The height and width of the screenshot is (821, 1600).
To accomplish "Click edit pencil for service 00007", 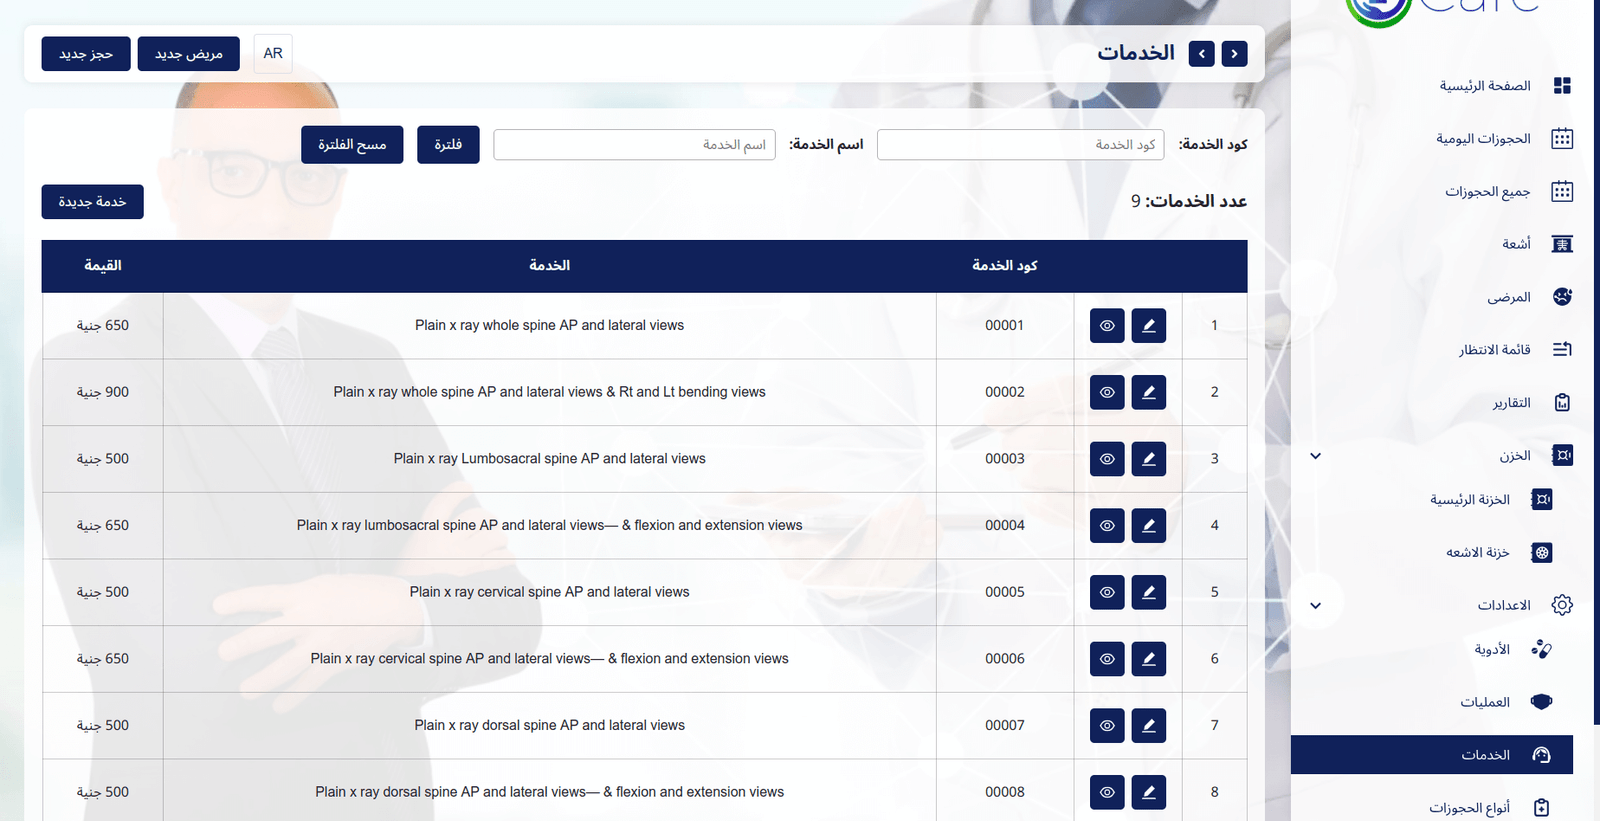I will [x=1148, y=726].
